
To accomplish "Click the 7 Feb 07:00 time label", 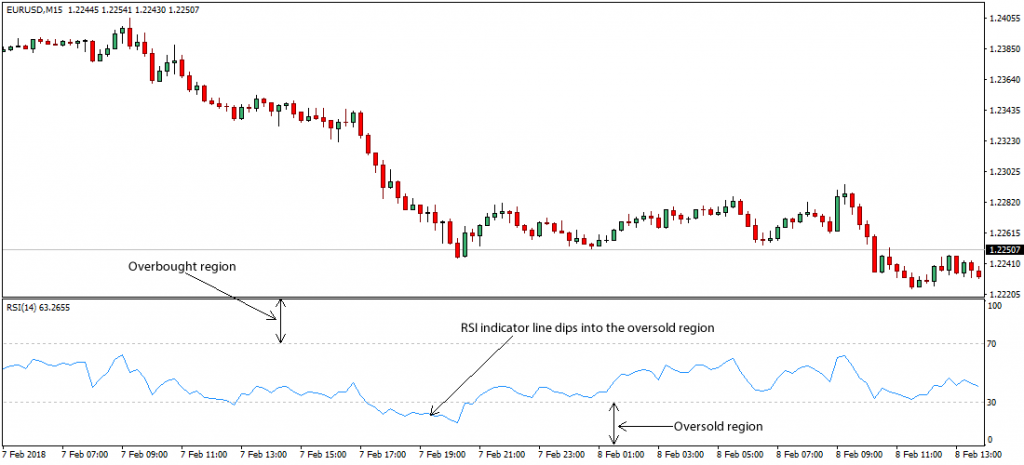I will coord(84,454).
